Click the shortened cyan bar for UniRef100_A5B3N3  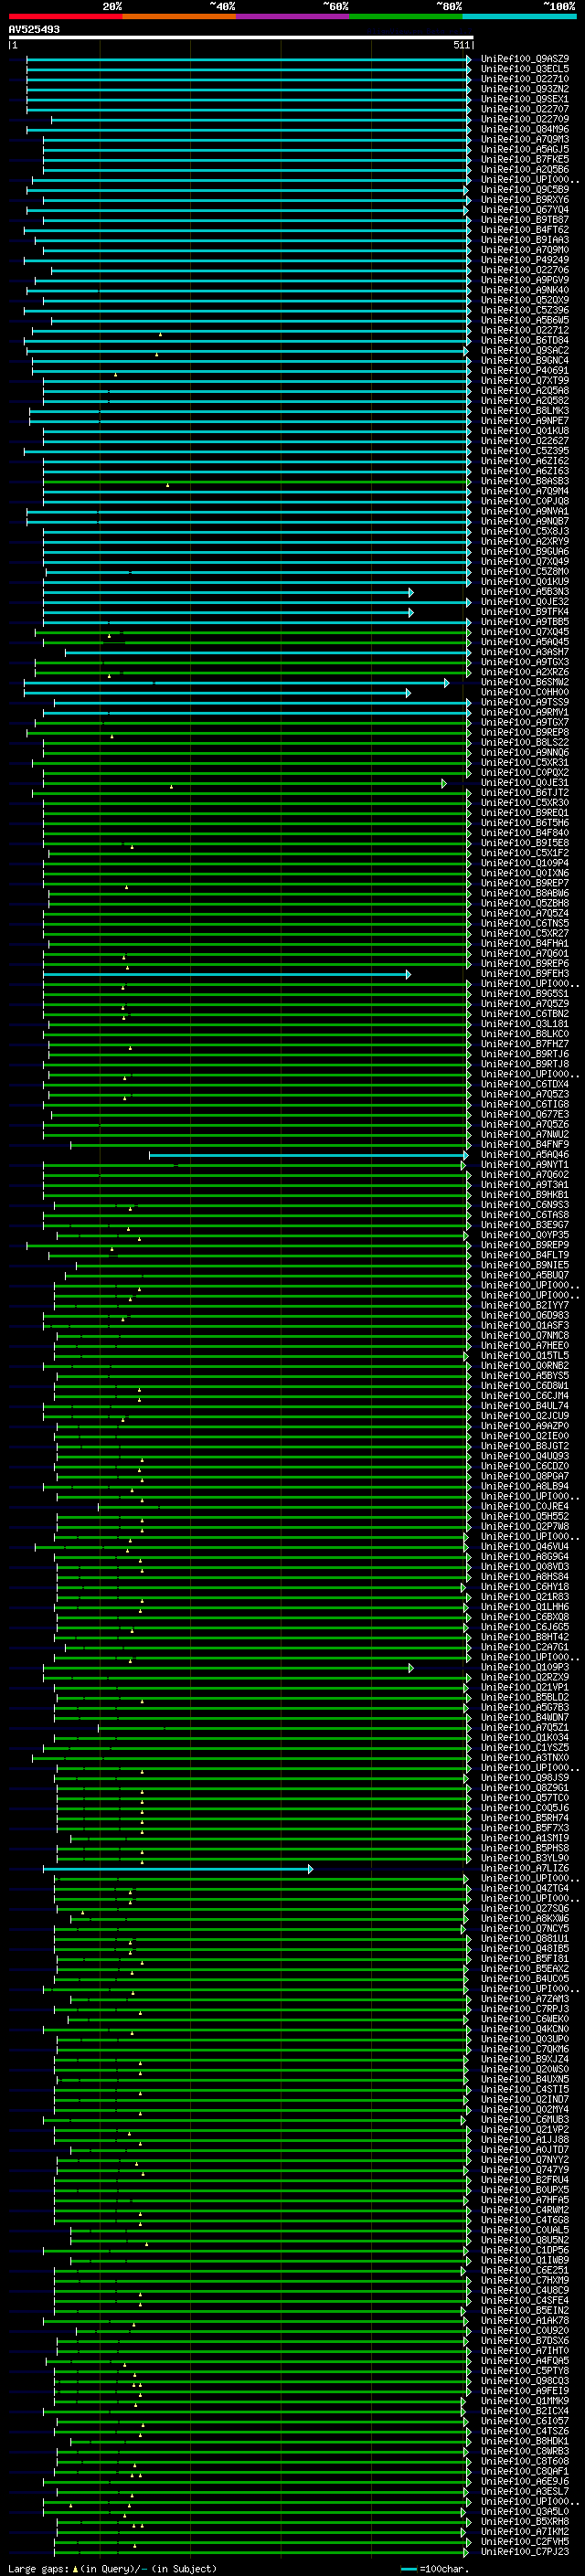pos(228,592)
